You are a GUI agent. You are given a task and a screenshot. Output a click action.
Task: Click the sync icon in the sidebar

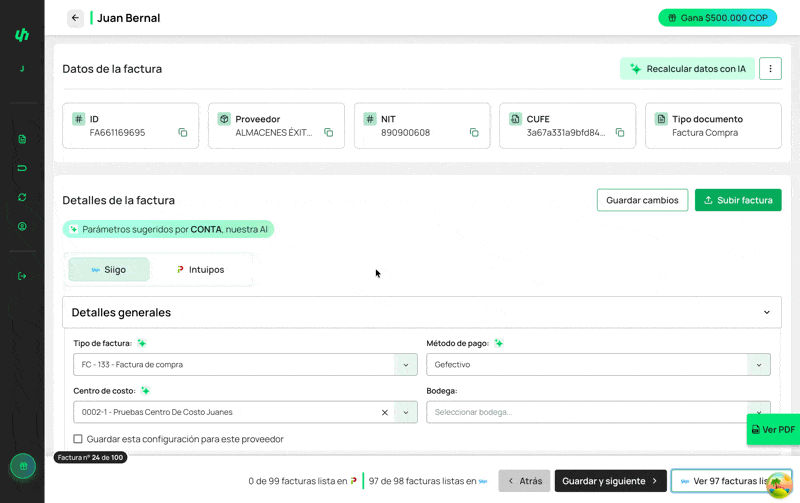tap(22, 197)
